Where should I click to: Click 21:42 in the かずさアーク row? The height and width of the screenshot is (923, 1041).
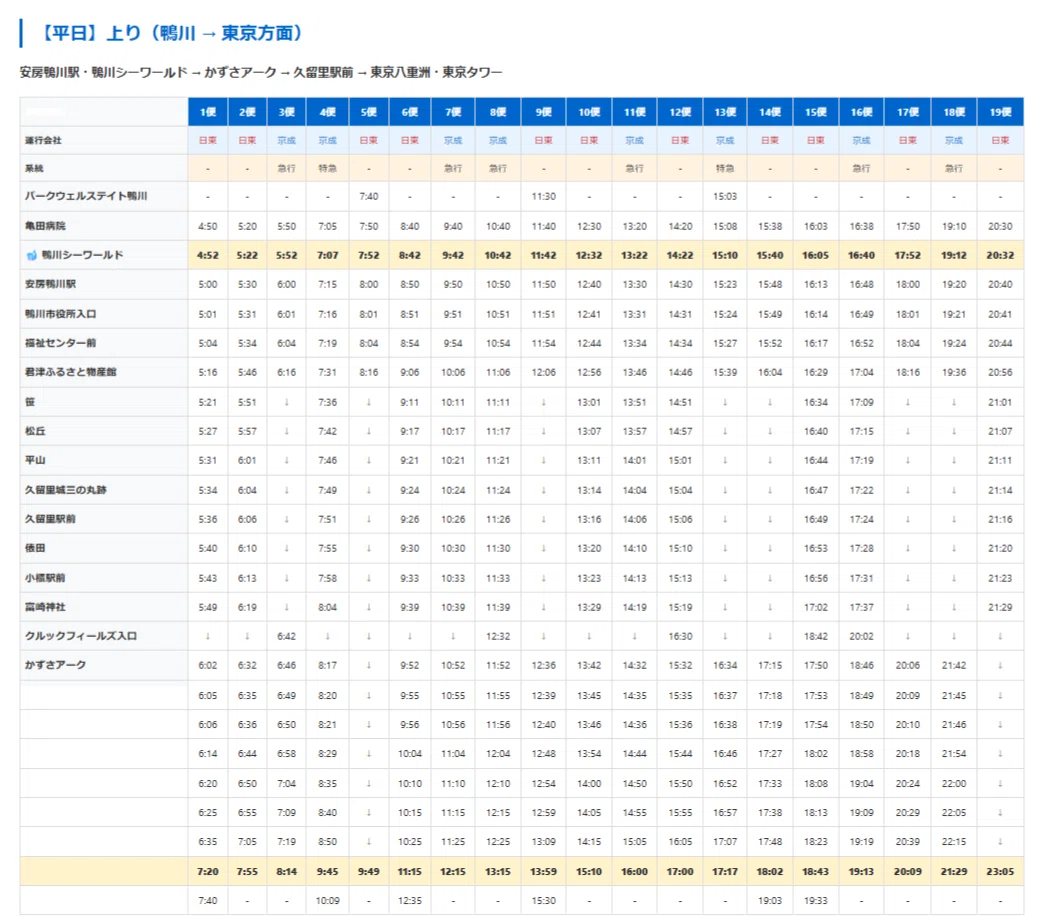coord(954,665)
